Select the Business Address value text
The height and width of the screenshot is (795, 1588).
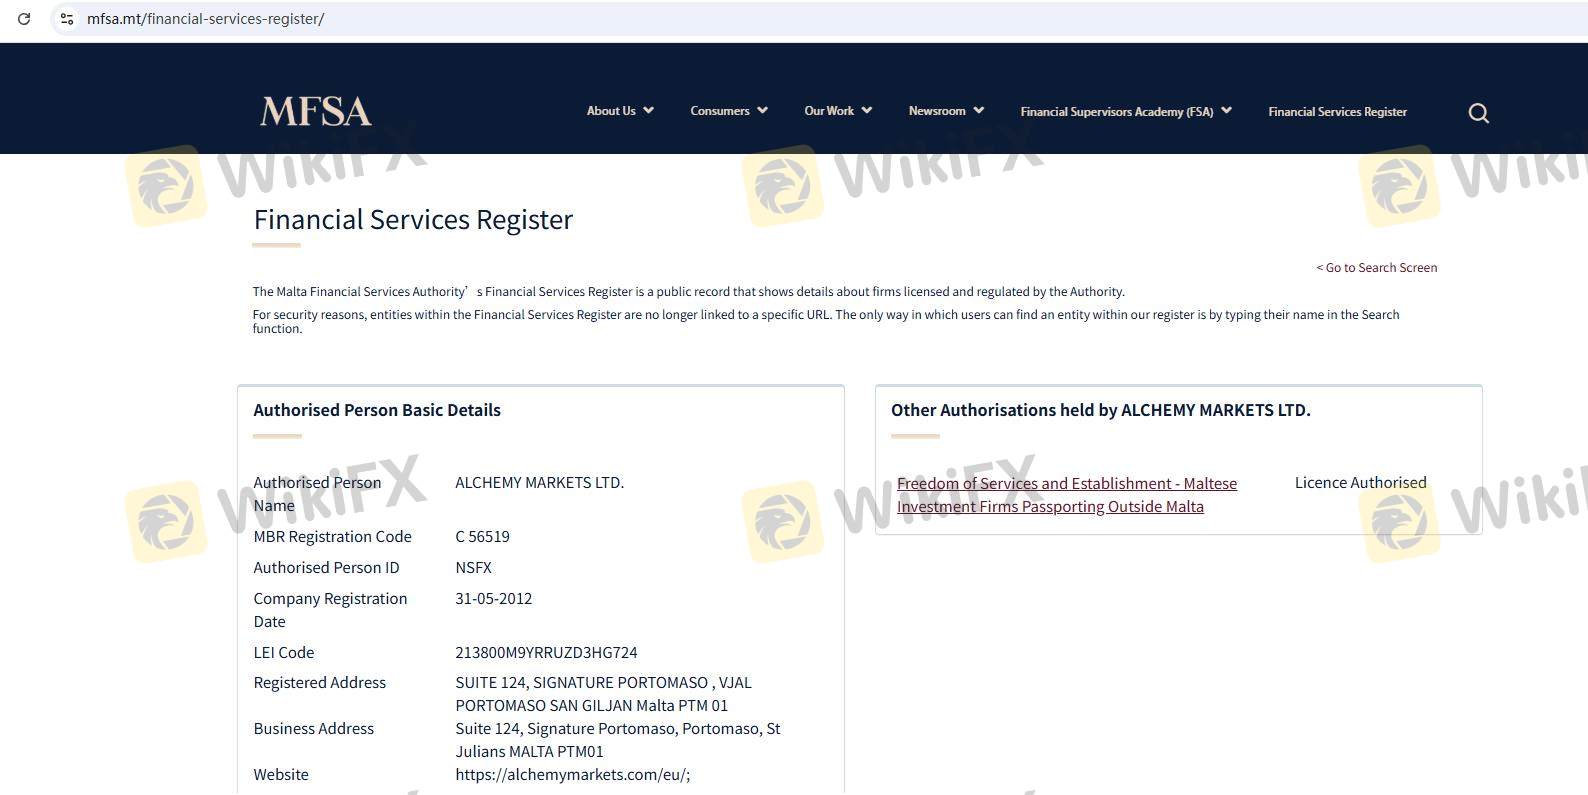point(618,740)
